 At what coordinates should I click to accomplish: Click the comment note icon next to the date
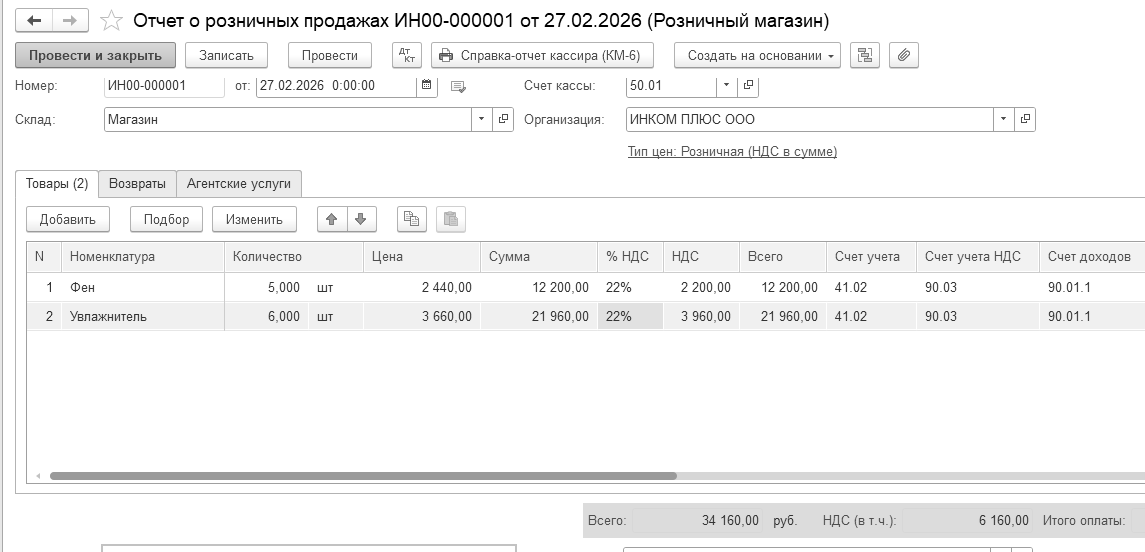point(458,86)
